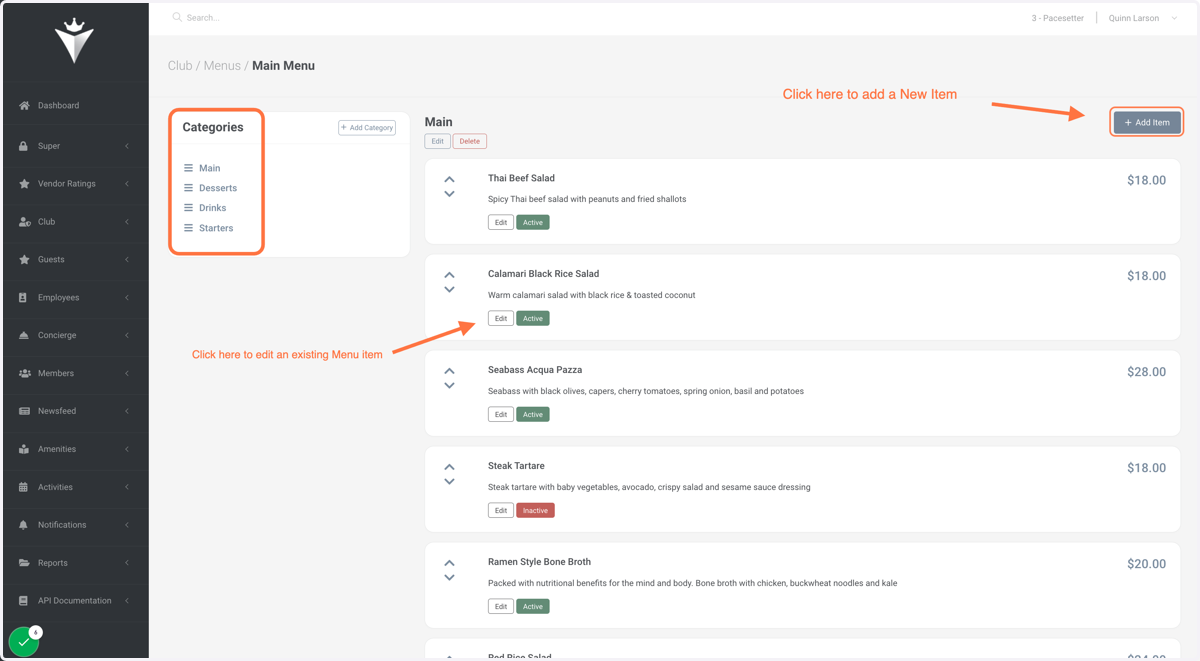Move Ramen Style Bone Broth down

449,578
